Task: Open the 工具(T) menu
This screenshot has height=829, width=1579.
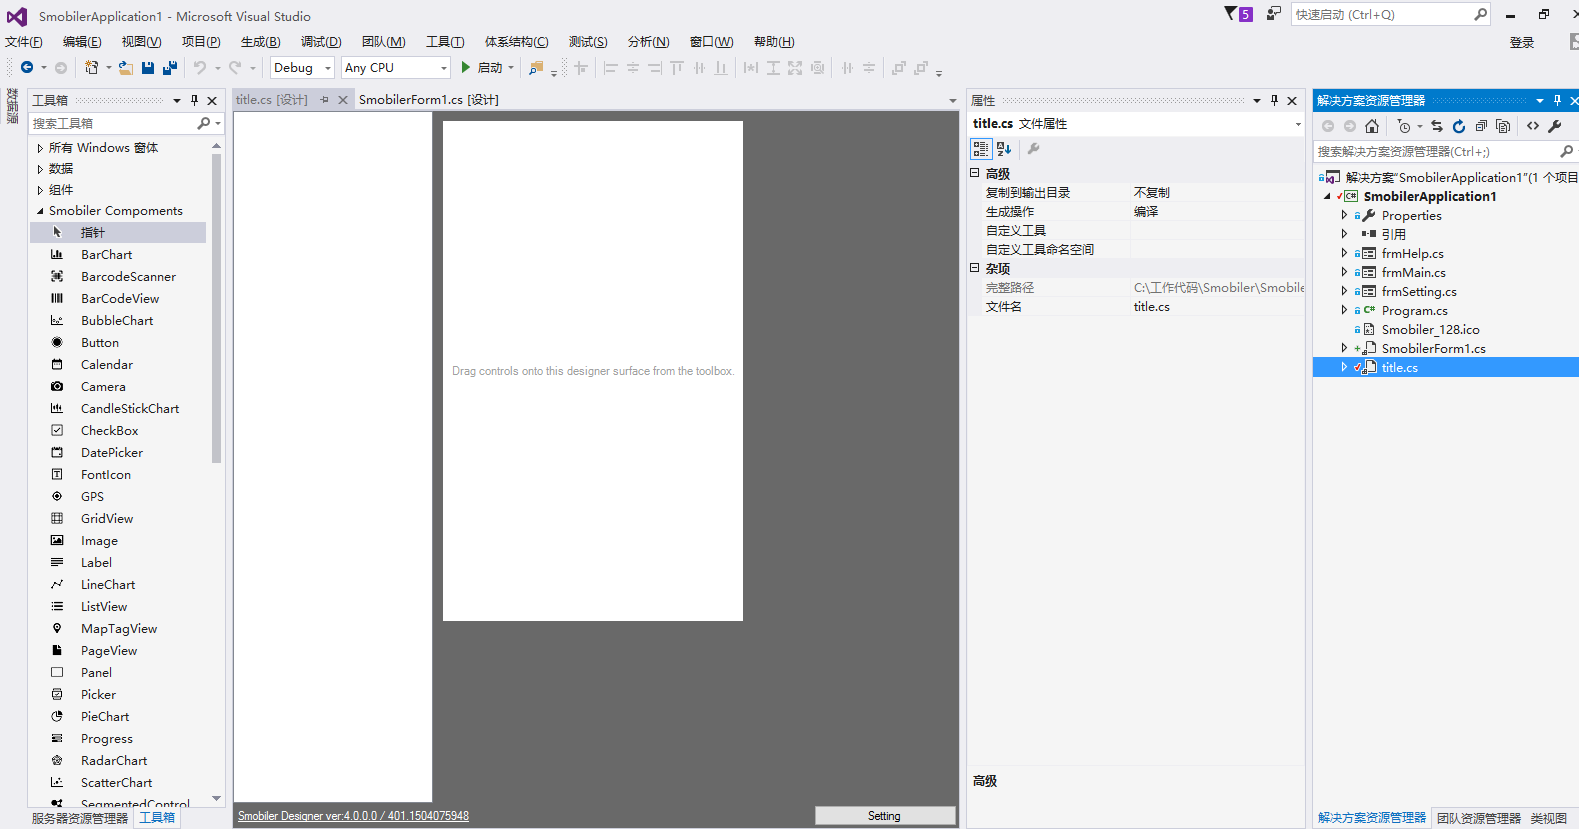Action: (445, 42)
